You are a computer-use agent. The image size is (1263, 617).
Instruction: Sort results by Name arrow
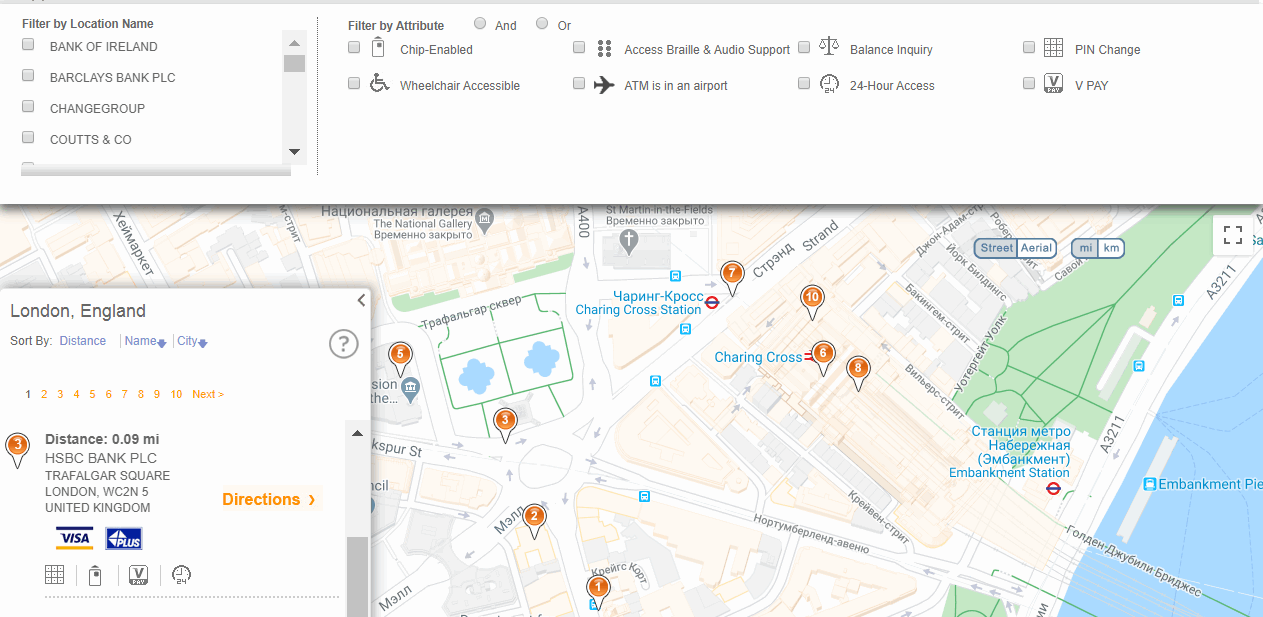pos(161,343)
